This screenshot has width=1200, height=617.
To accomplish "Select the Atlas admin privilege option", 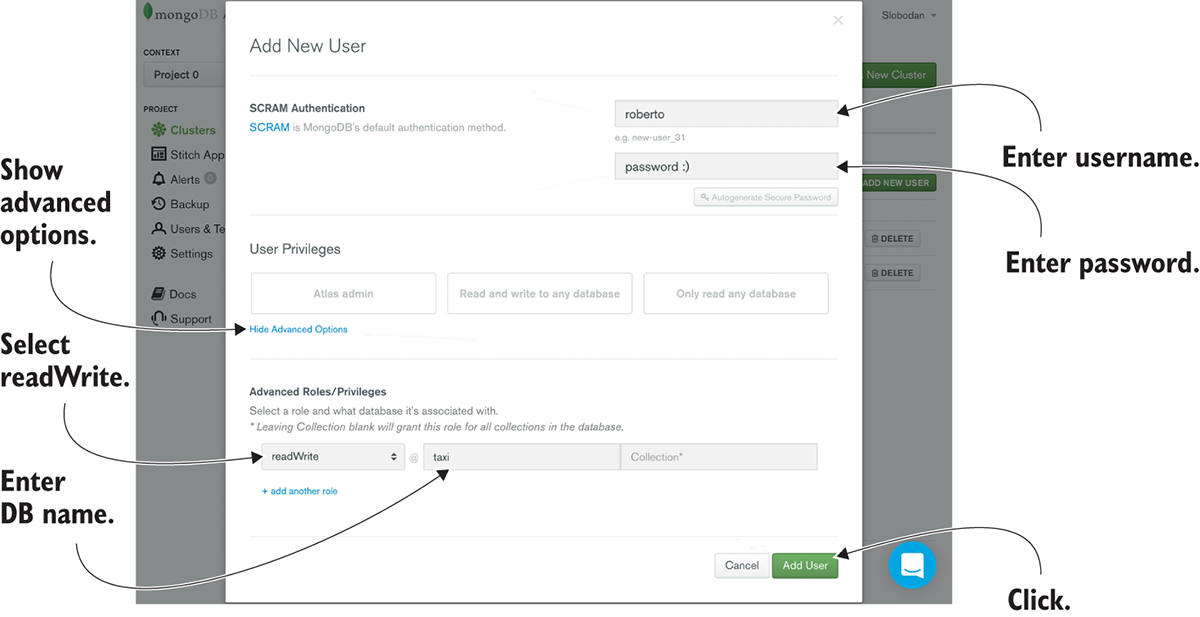I will tap(343, 294).
